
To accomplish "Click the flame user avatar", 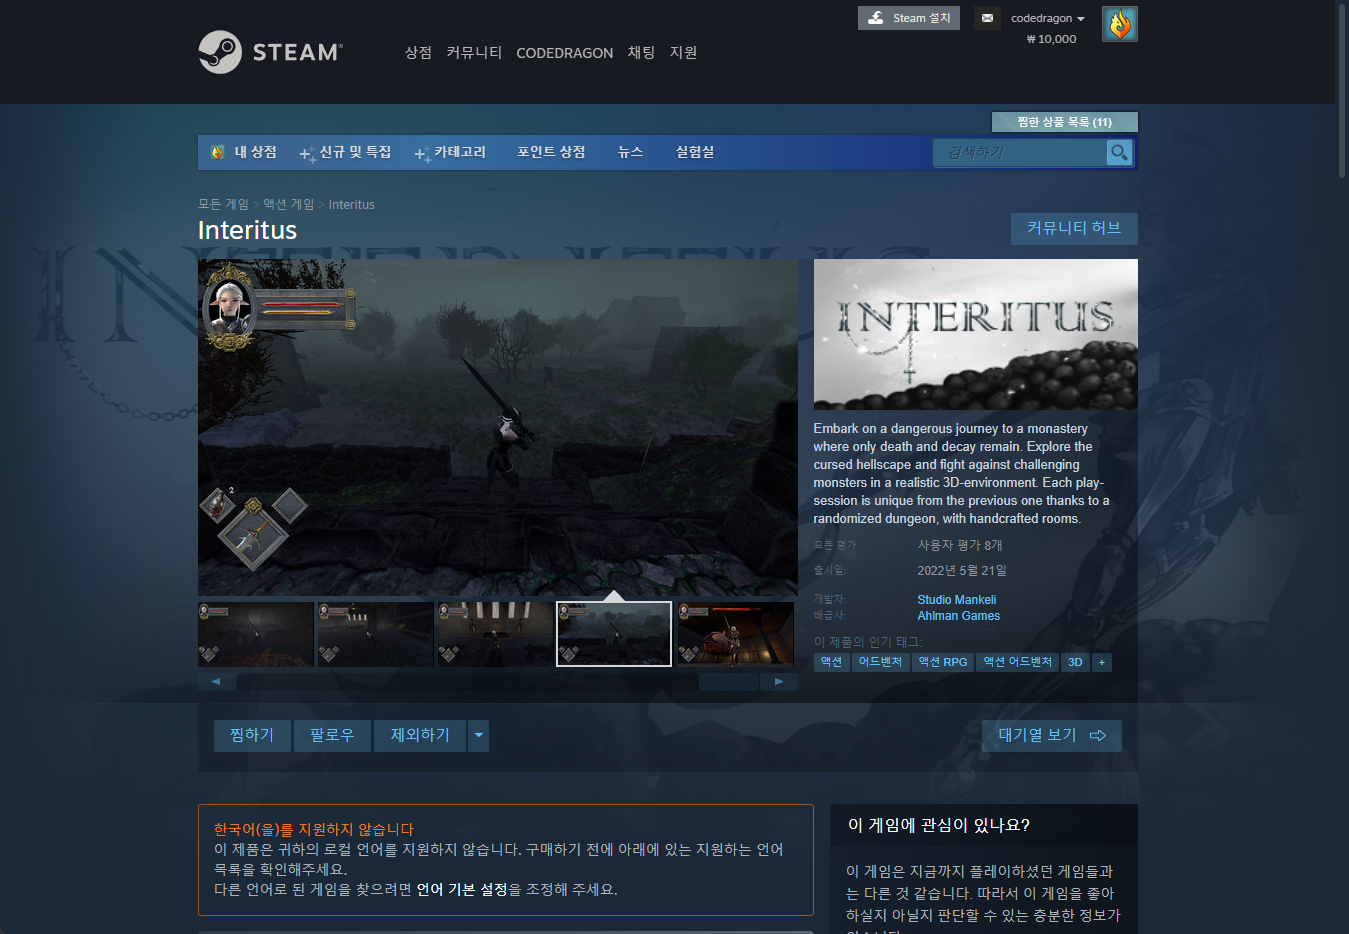I will (1119, 24).
